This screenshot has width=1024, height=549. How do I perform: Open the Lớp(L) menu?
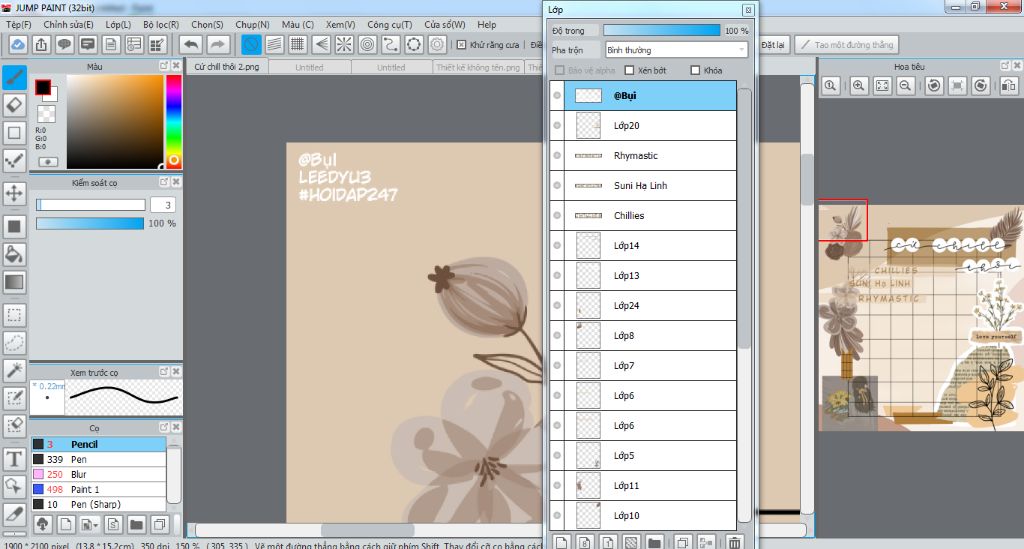coord(118,24)
